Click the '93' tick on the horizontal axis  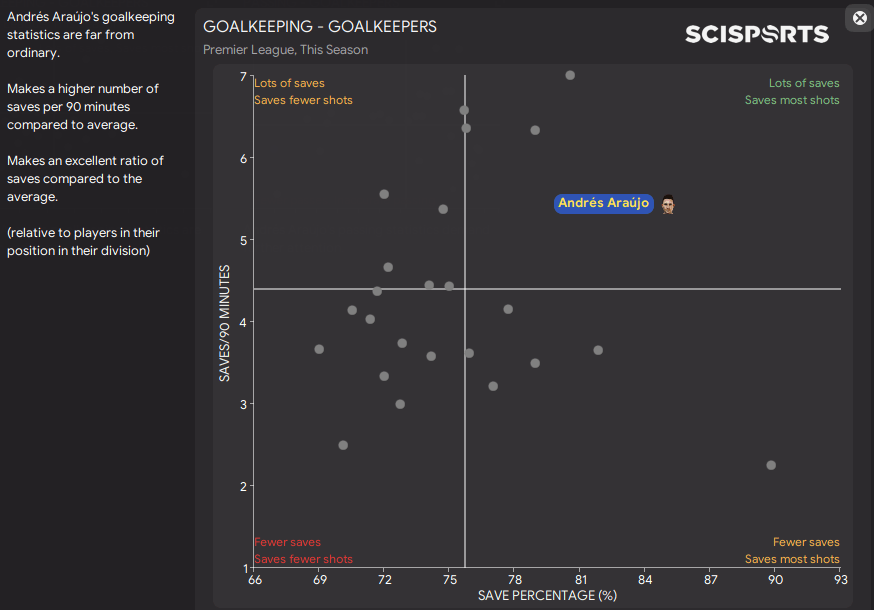coord(840,579)
